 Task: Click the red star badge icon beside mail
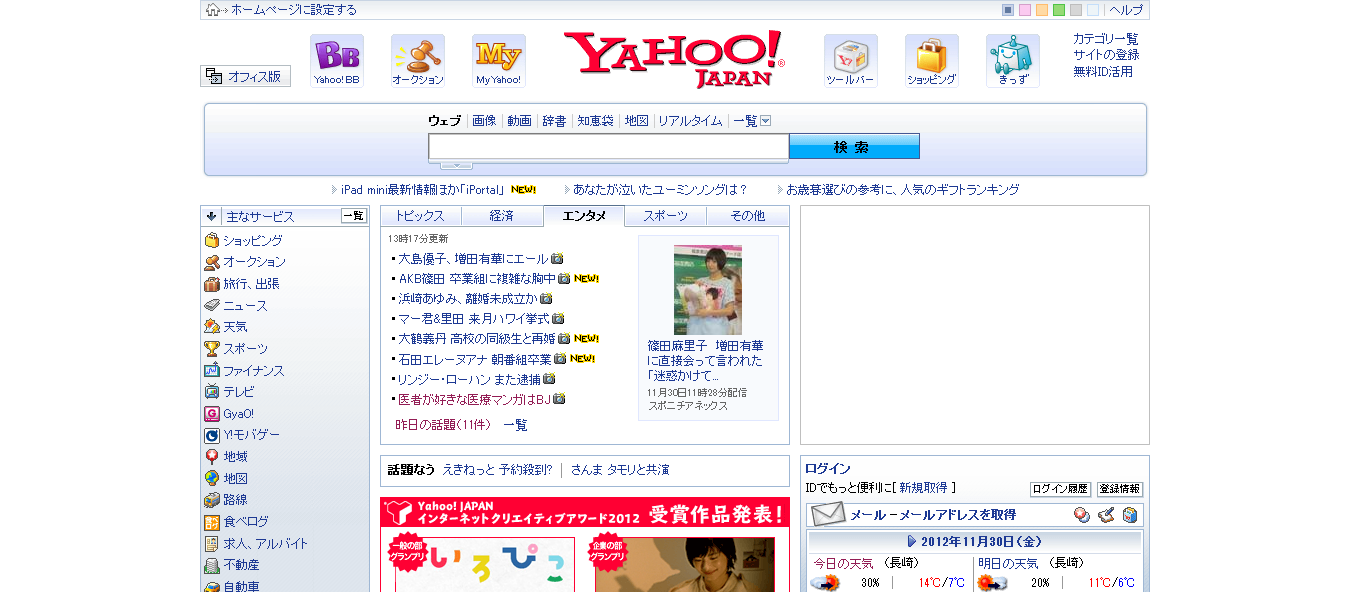tap(1081, 515)
